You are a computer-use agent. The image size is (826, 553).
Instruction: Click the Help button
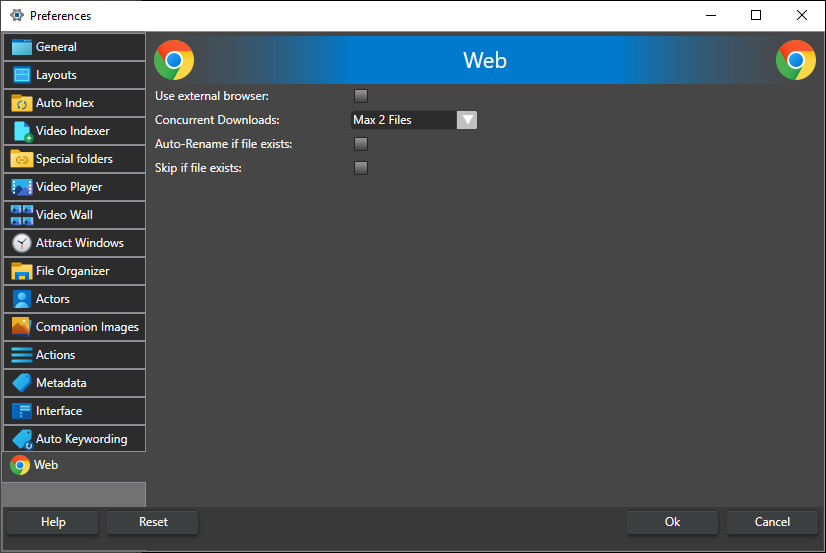[x=53, y=522]
